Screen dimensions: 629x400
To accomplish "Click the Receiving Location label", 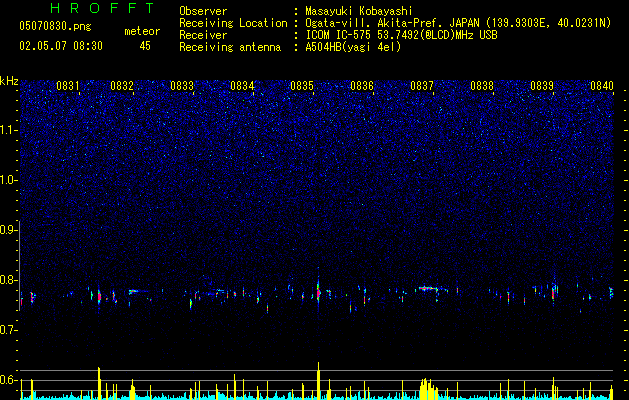I will 233,23.
